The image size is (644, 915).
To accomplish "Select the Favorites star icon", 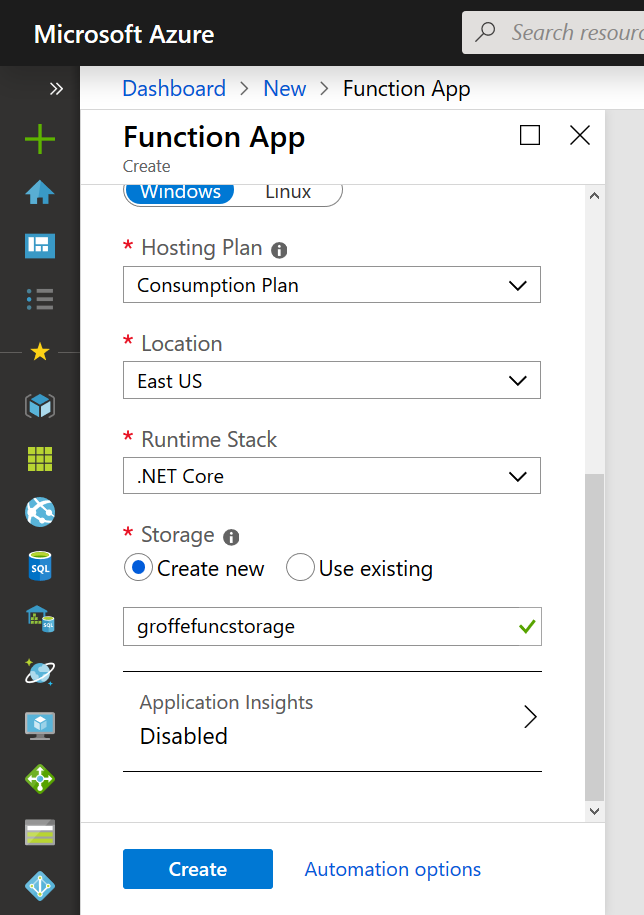I will pyautogui.click(x=40, y=352).
